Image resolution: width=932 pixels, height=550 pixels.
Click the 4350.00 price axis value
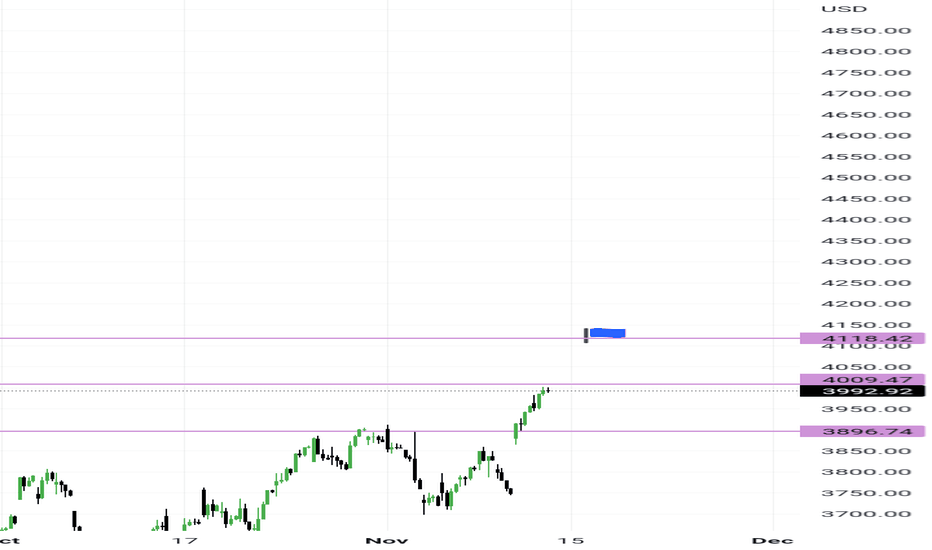coord(866,241)
